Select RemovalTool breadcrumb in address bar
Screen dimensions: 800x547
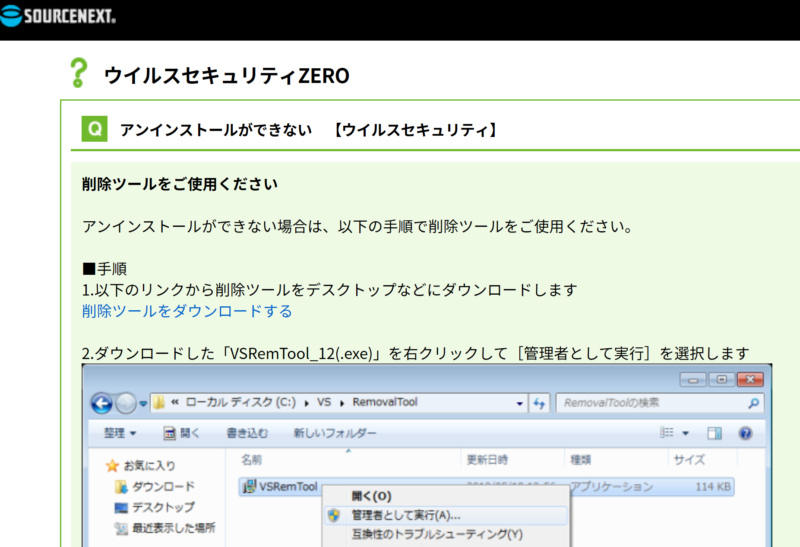[385, 402]
